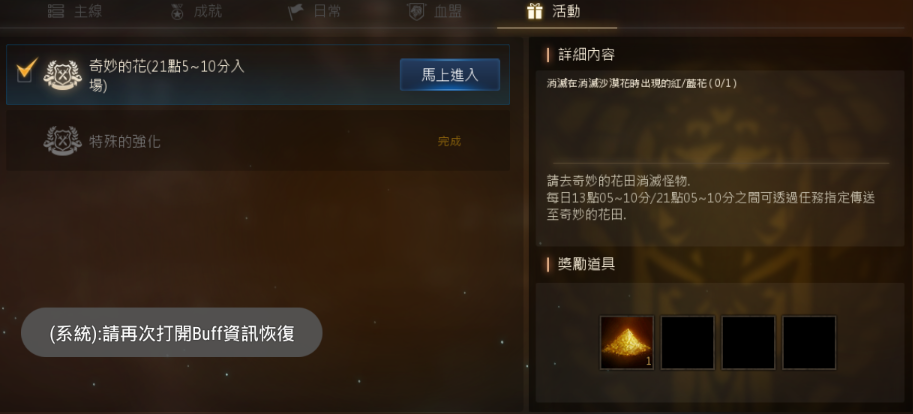This screenshot has width=913, height=414.
Task: Click the 成就 medal icon
Action: (178, 11)
